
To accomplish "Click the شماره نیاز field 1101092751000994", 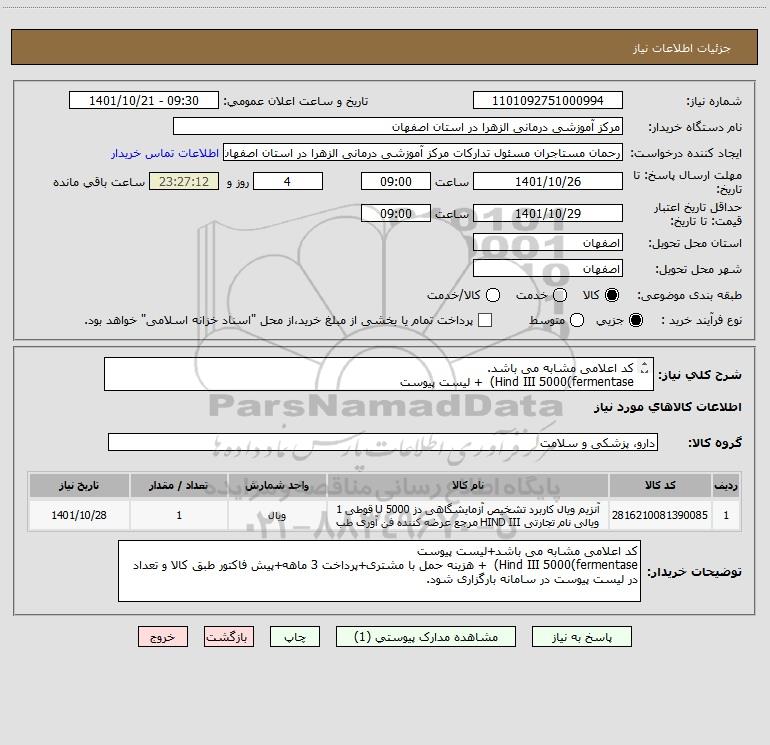I will click(x=548, y=100).
